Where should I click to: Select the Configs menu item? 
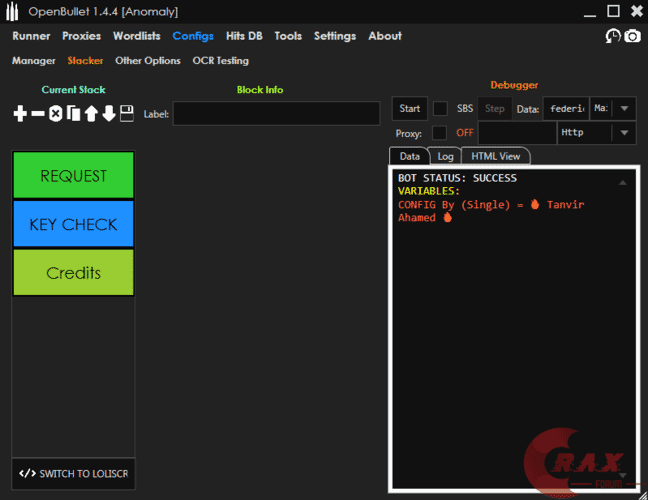coord(193,36)
